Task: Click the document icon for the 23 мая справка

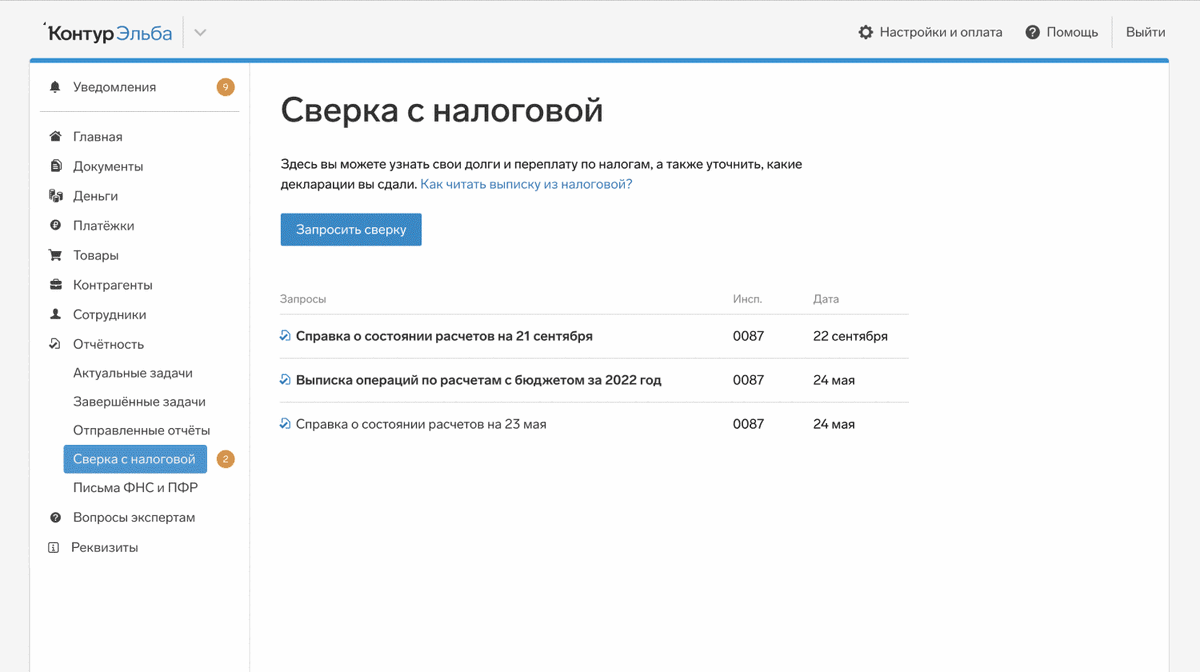Action: [285, 424]
